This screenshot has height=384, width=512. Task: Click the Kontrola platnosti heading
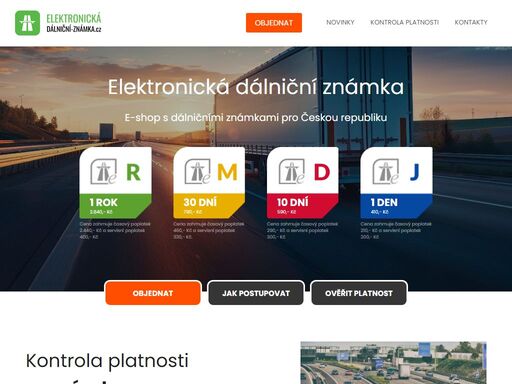pyautogui.click(x=107, y=361)
